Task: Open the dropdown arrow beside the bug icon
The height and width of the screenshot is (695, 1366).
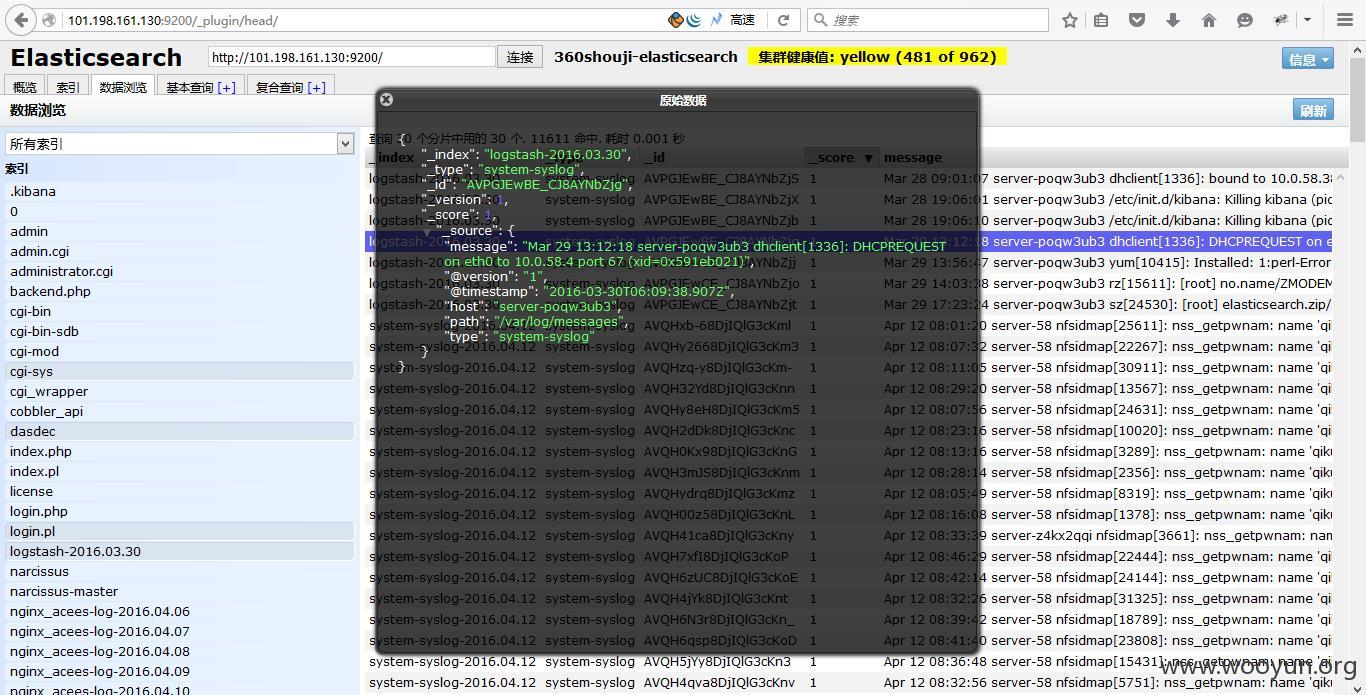Action: [1307, 20]
